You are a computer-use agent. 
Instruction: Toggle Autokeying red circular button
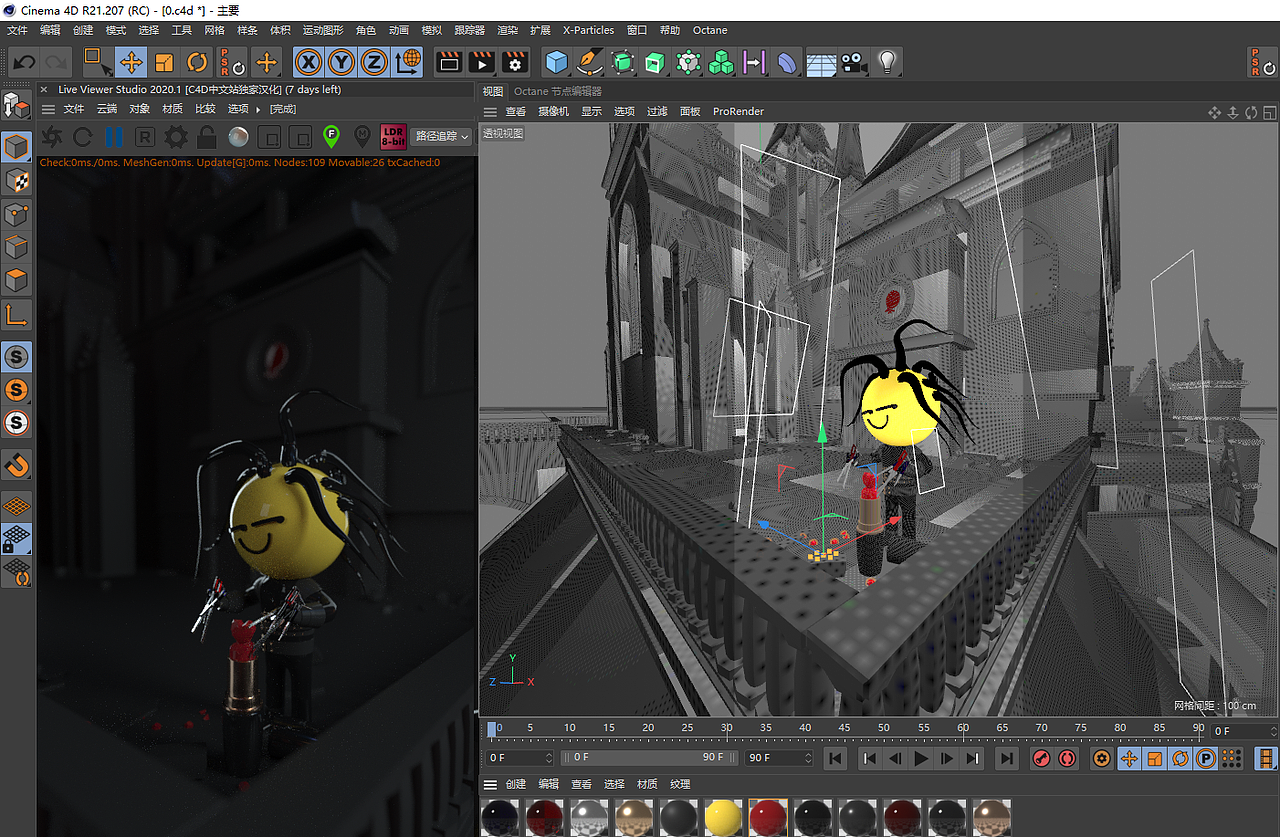click(x=1067, y=758)
